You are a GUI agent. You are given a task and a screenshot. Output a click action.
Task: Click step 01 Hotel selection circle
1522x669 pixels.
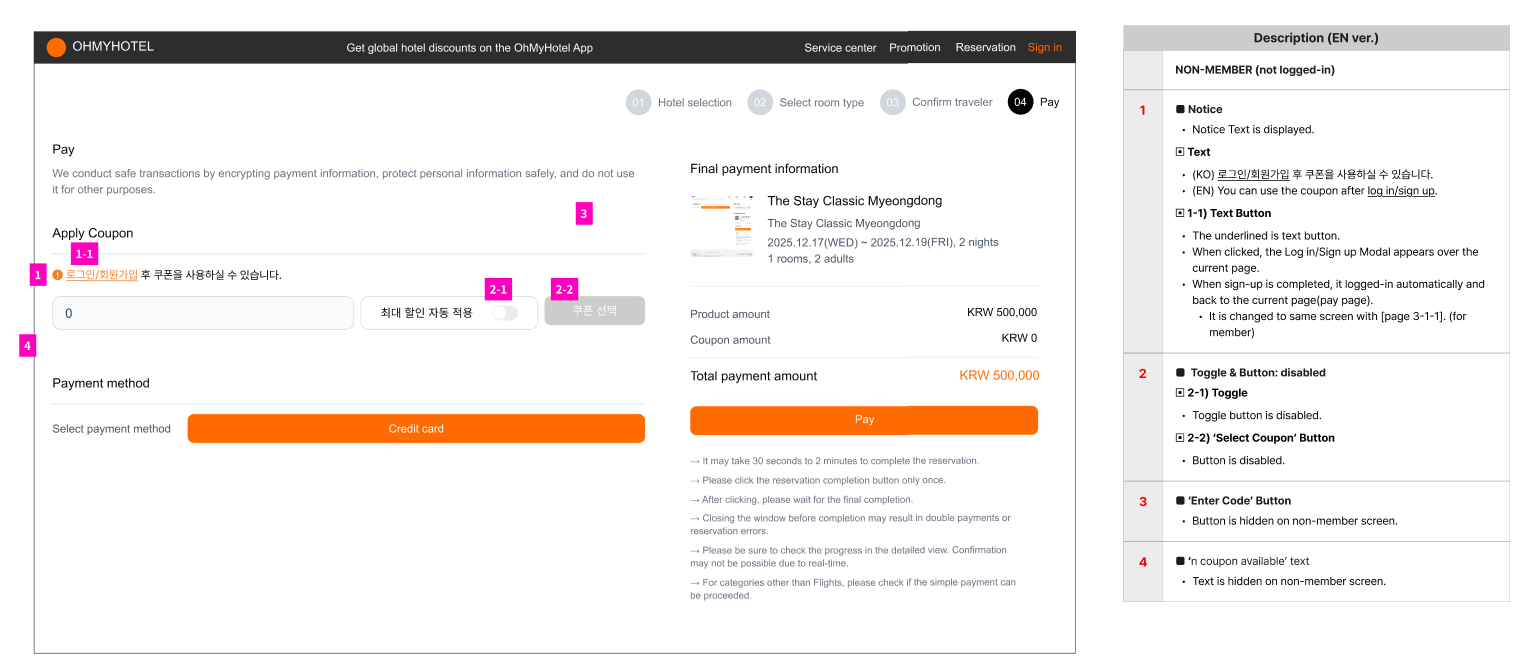coord(638,102)
